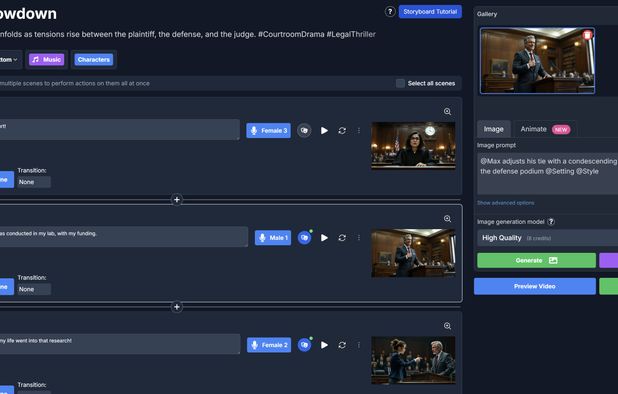Toggle voice effect icon in Female 3 row
Screen dimensions: 618x394
point(304,130)
